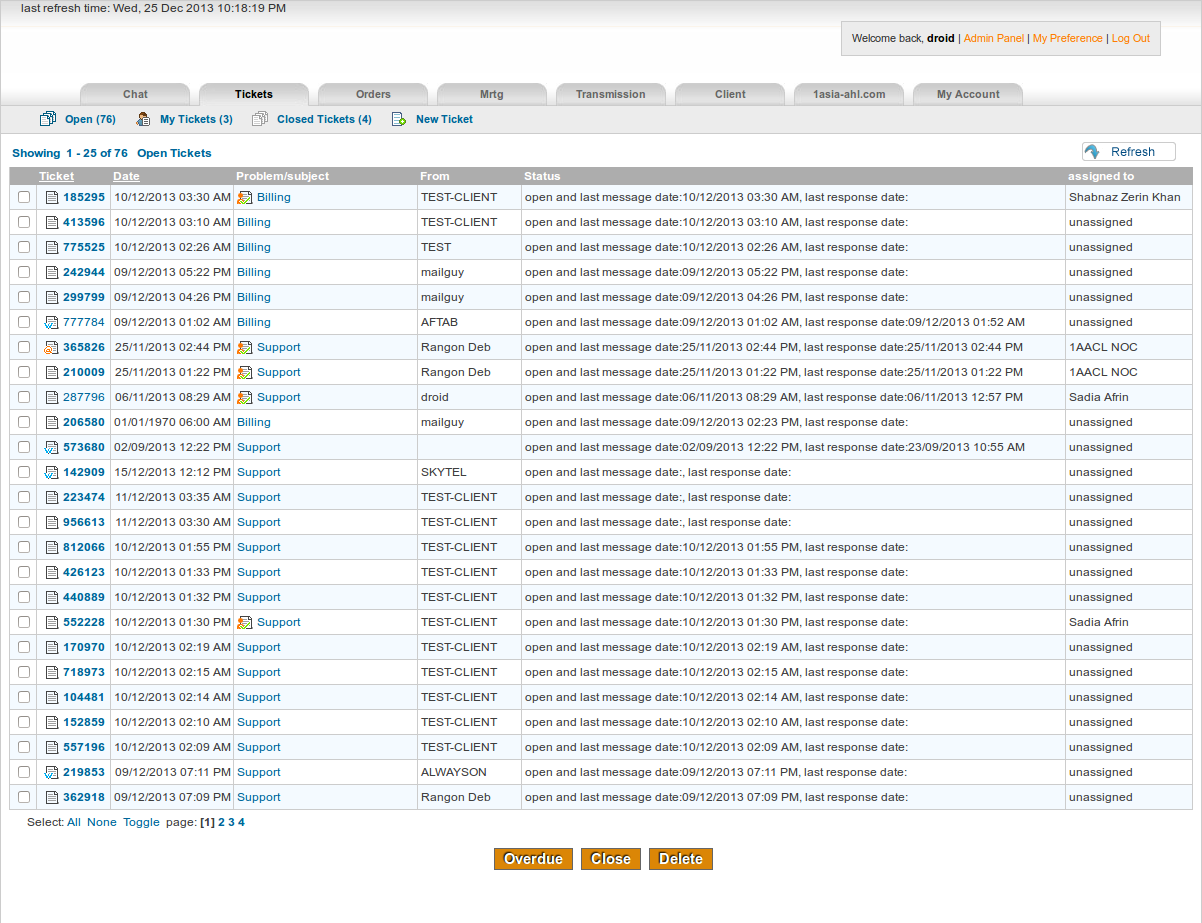Go to page 3 of open tickets
Image resolution: width=1202 pixels, height=923 pixels.
coord(231,822)
